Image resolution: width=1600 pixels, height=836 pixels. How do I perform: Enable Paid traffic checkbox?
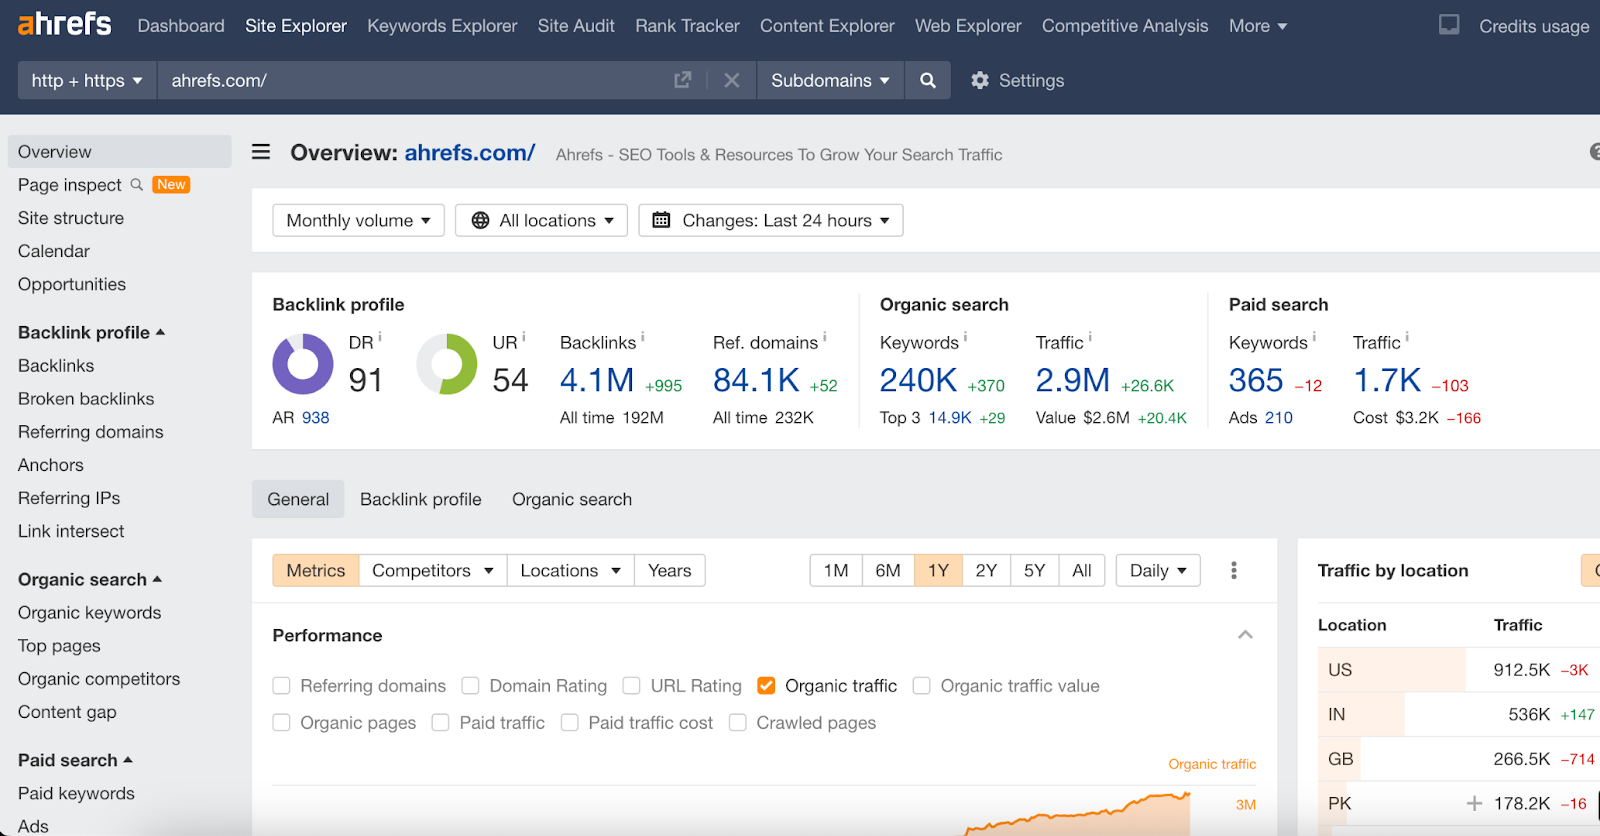pos(440,723)
